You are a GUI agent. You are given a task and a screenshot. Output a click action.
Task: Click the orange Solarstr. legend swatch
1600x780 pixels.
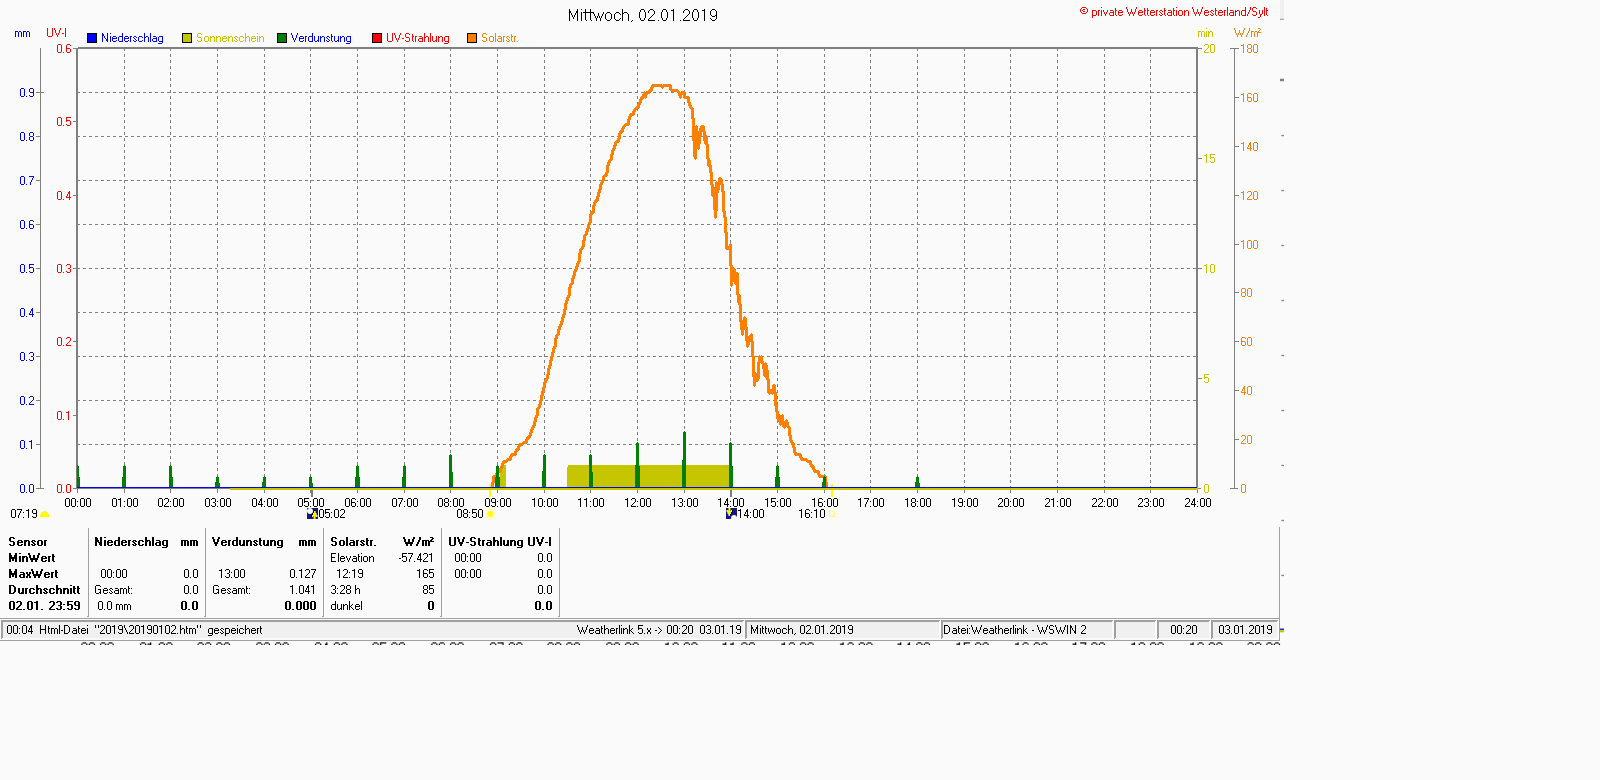click(472, 38)
